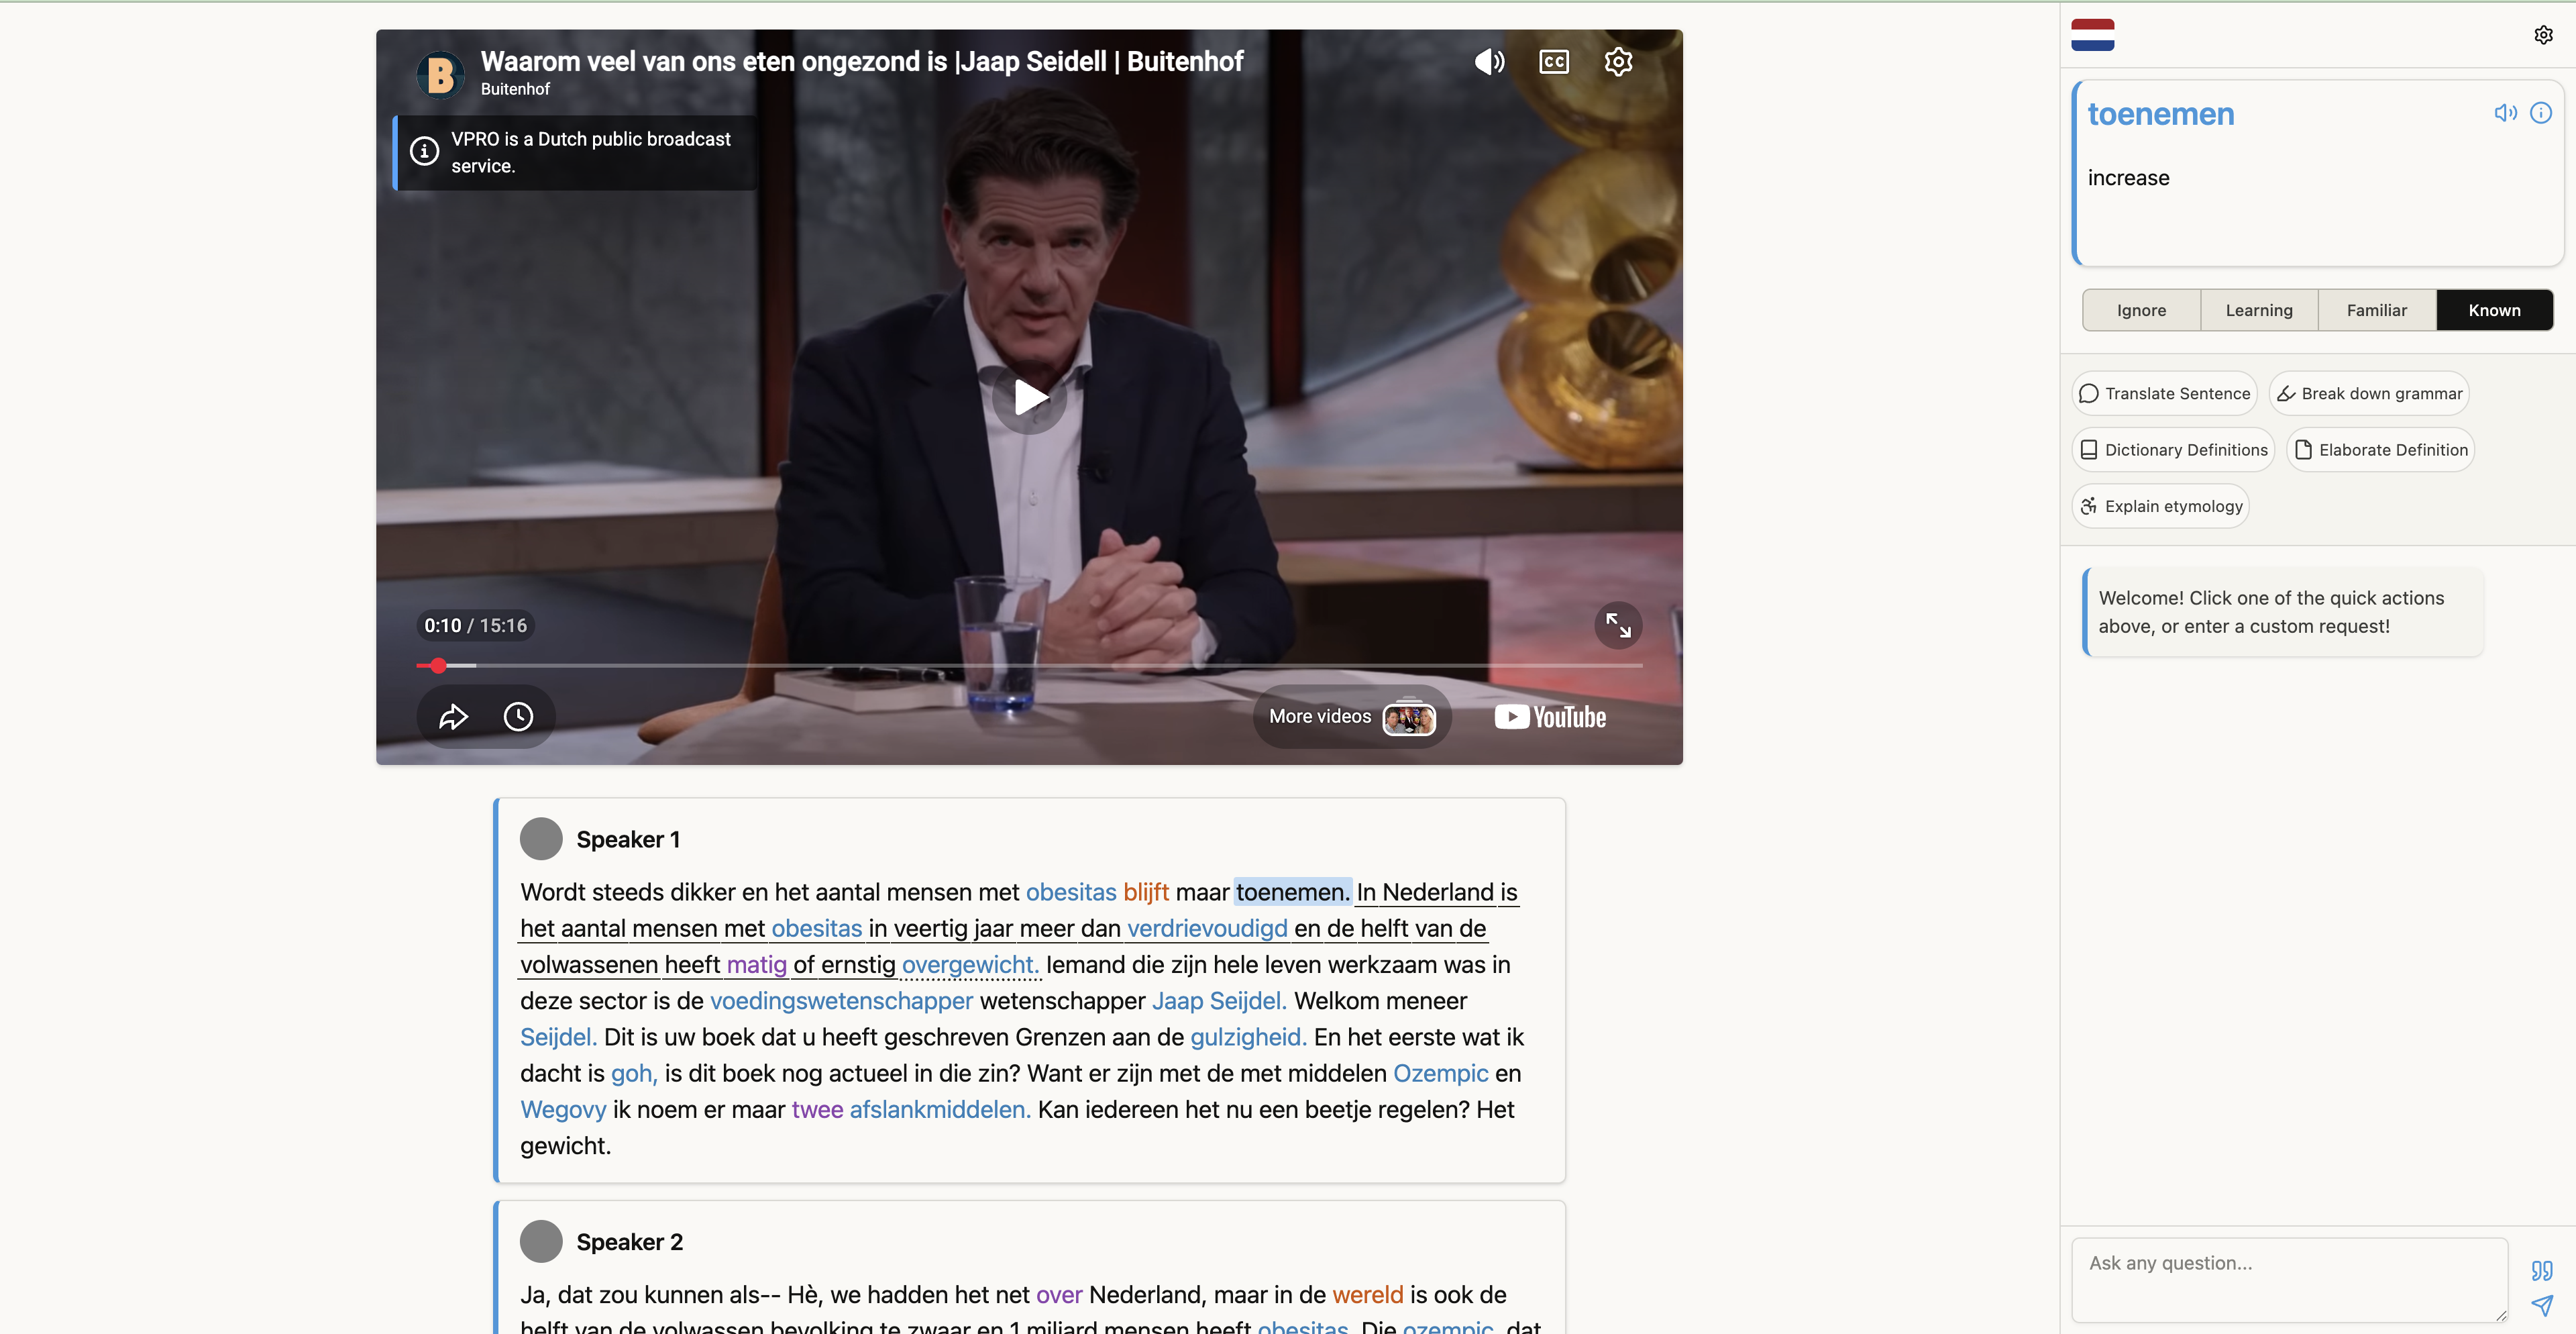Viewport: 2576px width, 1334px height.
Task: Open video on YouTube logo
Action: click(1550, 717)
